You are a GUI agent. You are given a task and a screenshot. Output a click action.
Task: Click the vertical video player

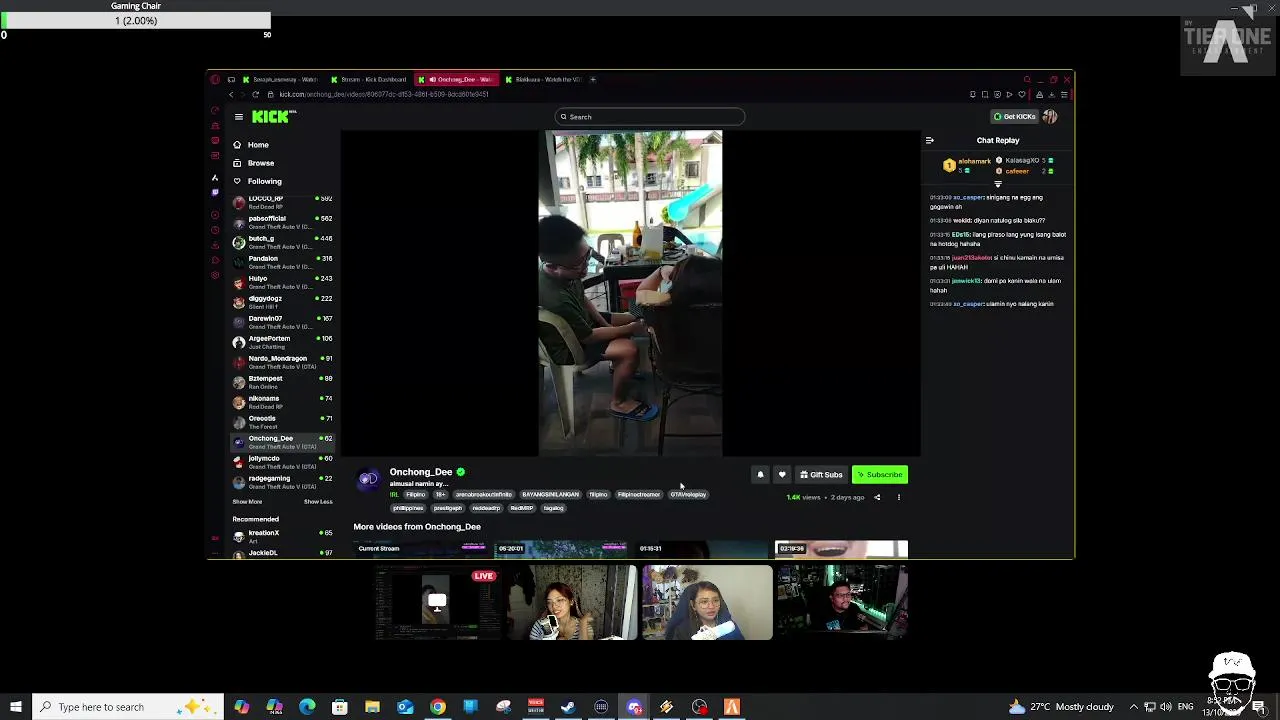point(630,293)
